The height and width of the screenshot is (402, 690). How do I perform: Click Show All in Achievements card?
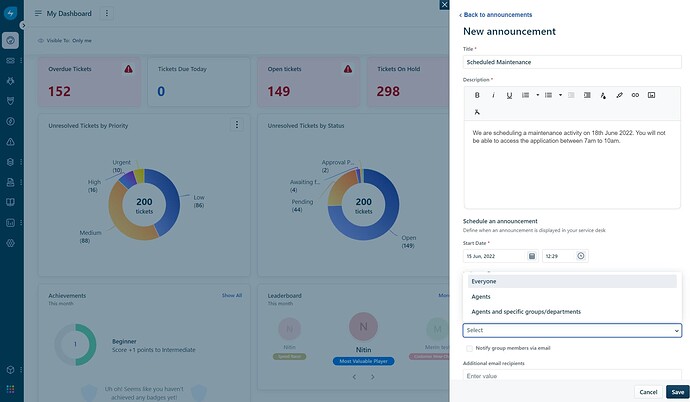click(232, 296)
